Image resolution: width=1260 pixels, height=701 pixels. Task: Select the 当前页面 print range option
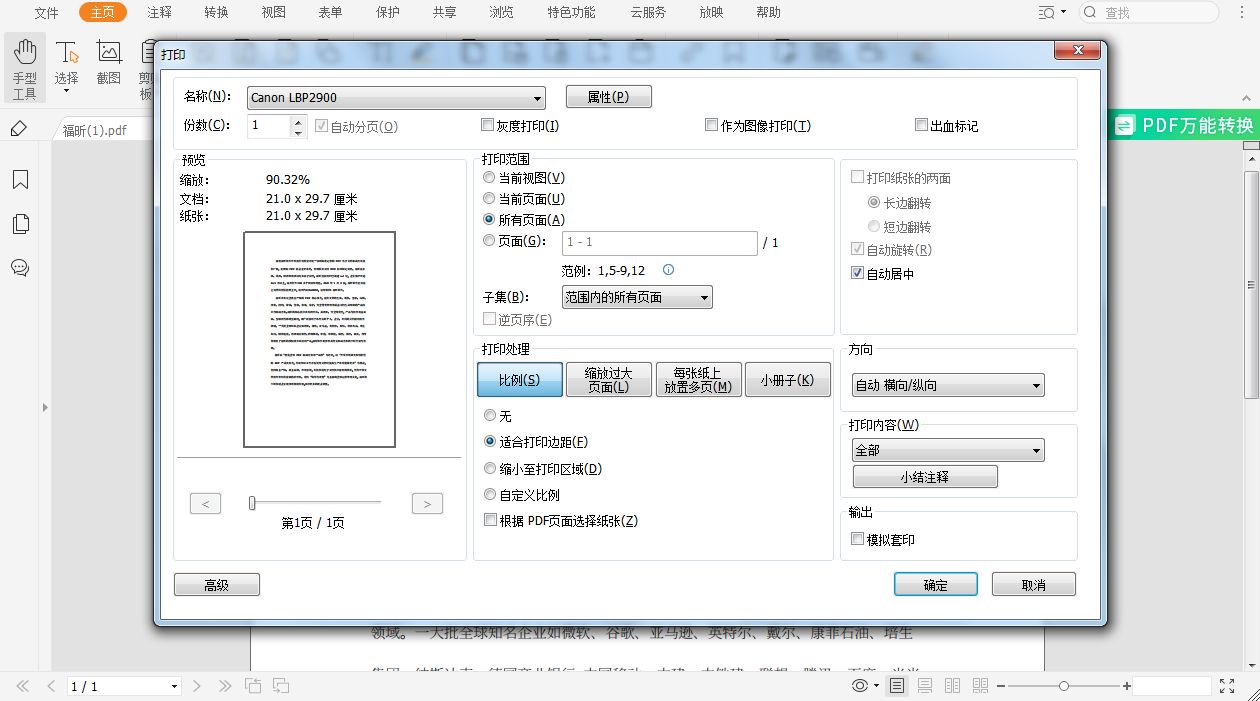(x=488, y=198)
